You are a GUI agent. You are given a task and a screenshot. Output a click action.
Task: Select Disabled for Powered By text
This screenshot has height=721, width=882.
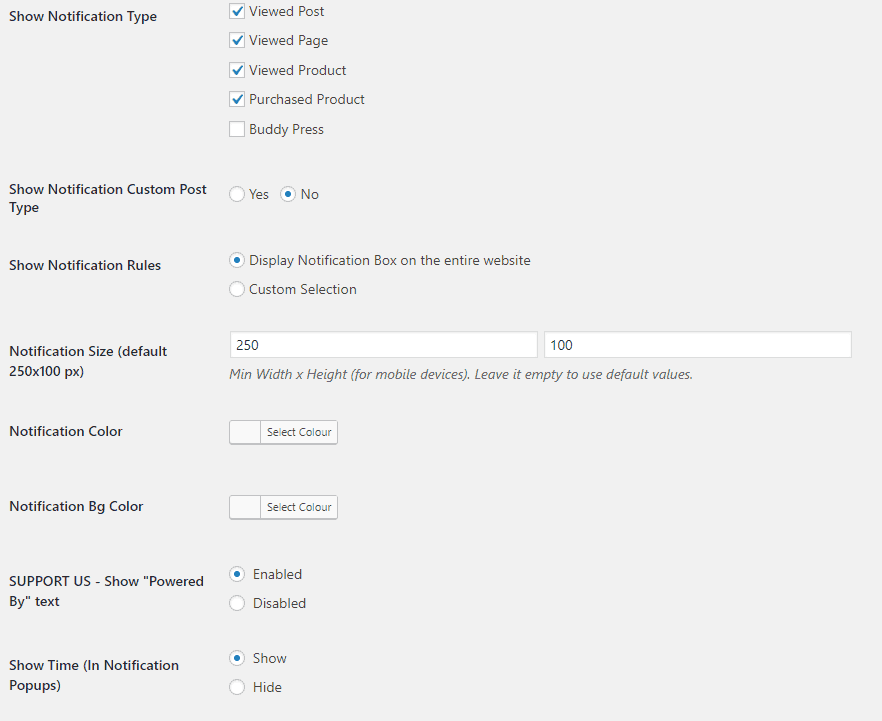237,603
